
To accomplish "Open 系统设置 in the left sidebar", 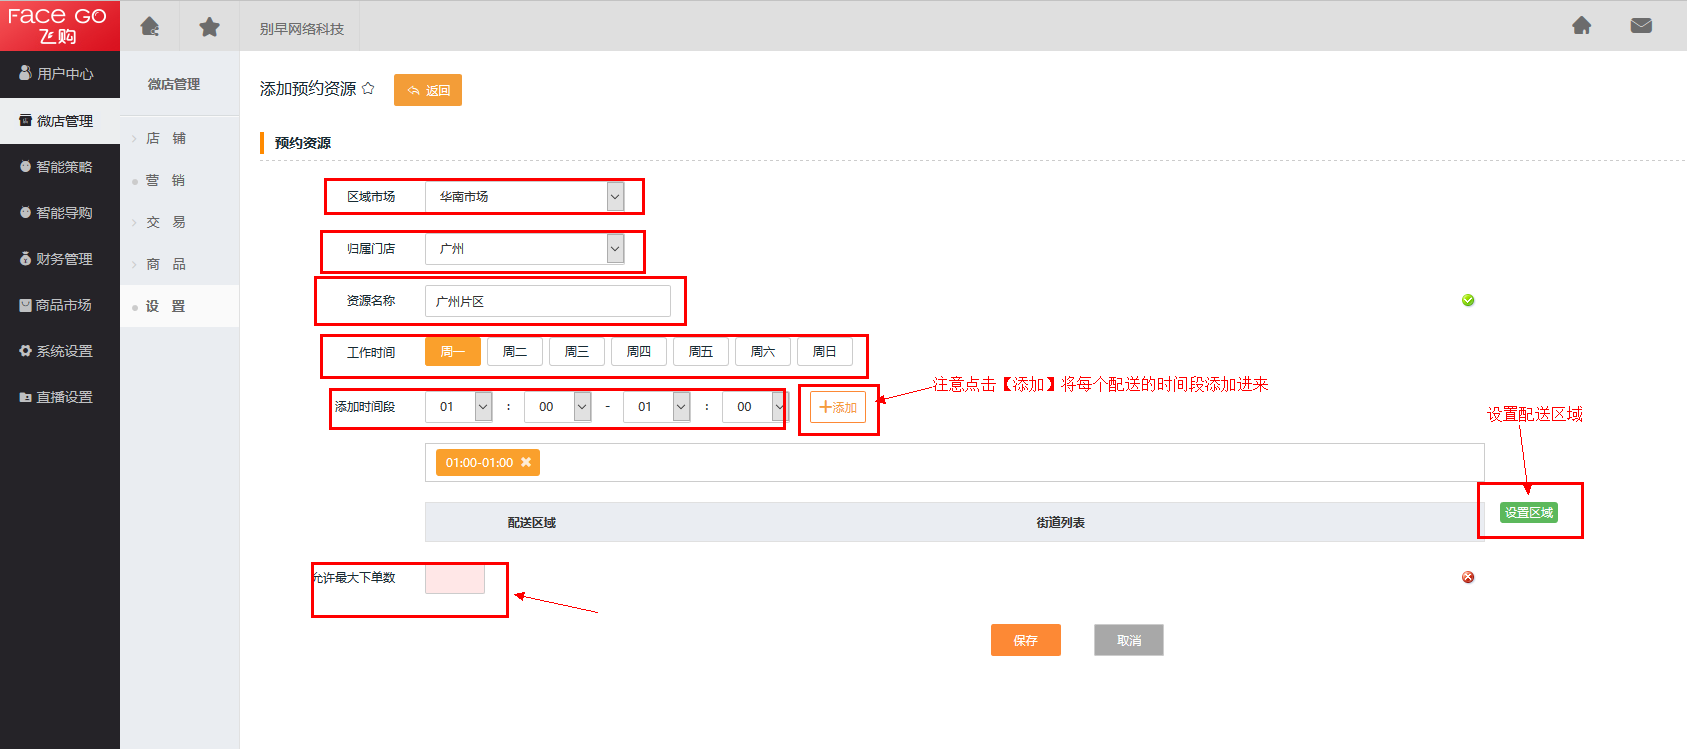I will pos(60,351).
